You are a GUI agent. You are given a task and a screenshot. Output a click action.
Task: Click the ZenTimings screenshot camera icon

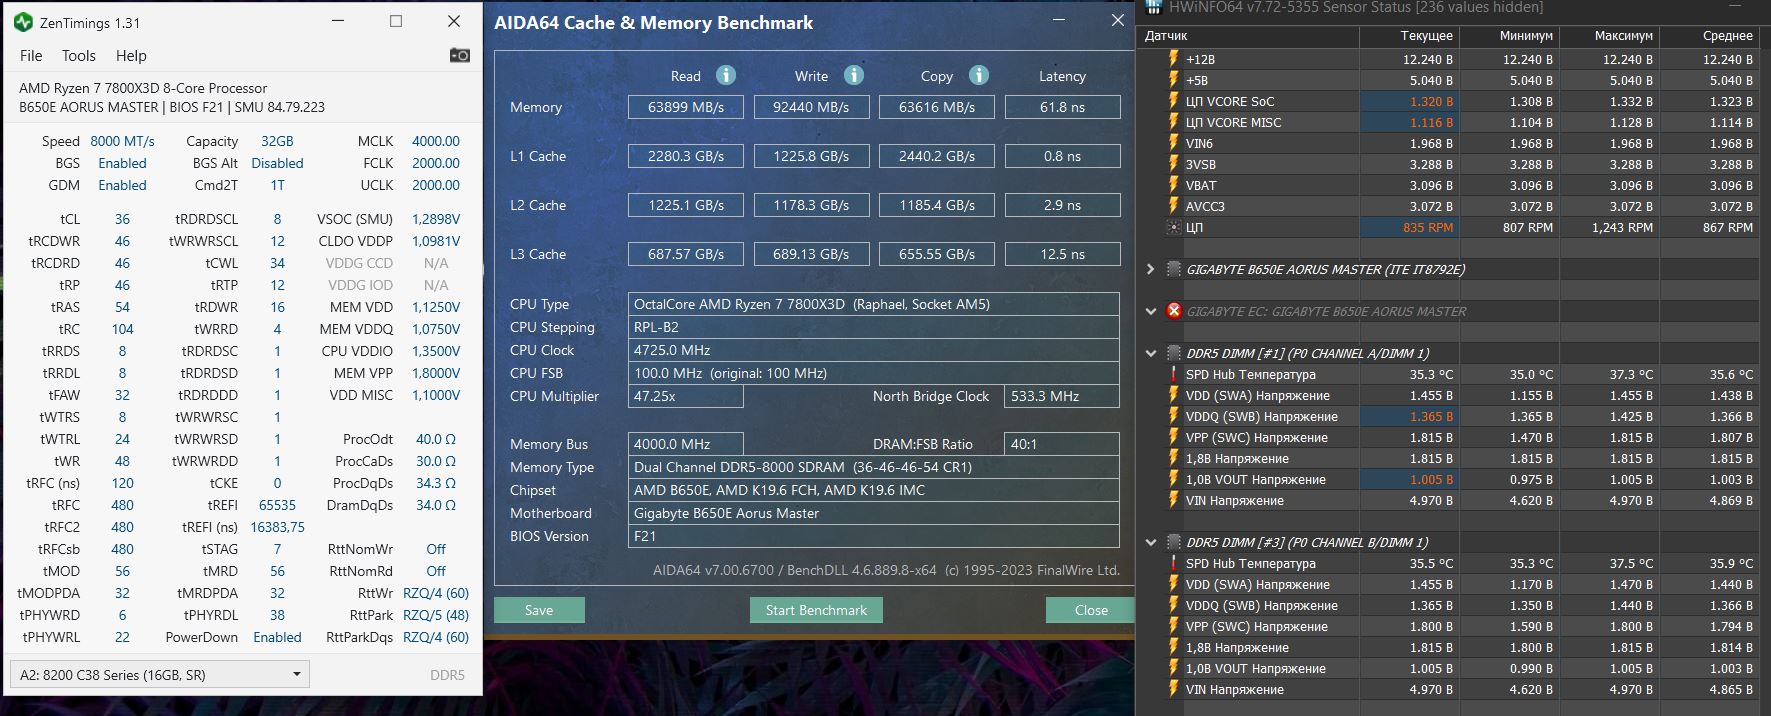460,55
